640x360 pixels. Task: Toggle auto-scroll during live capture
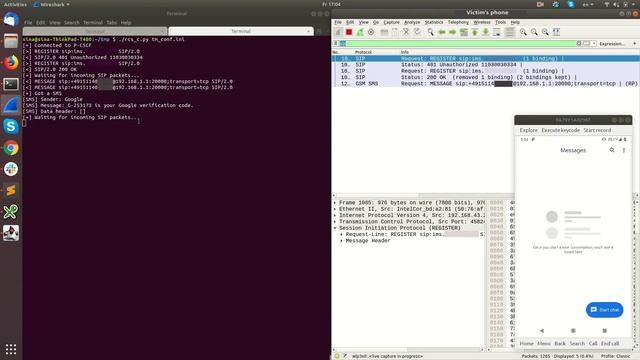[x=497, y=32]
